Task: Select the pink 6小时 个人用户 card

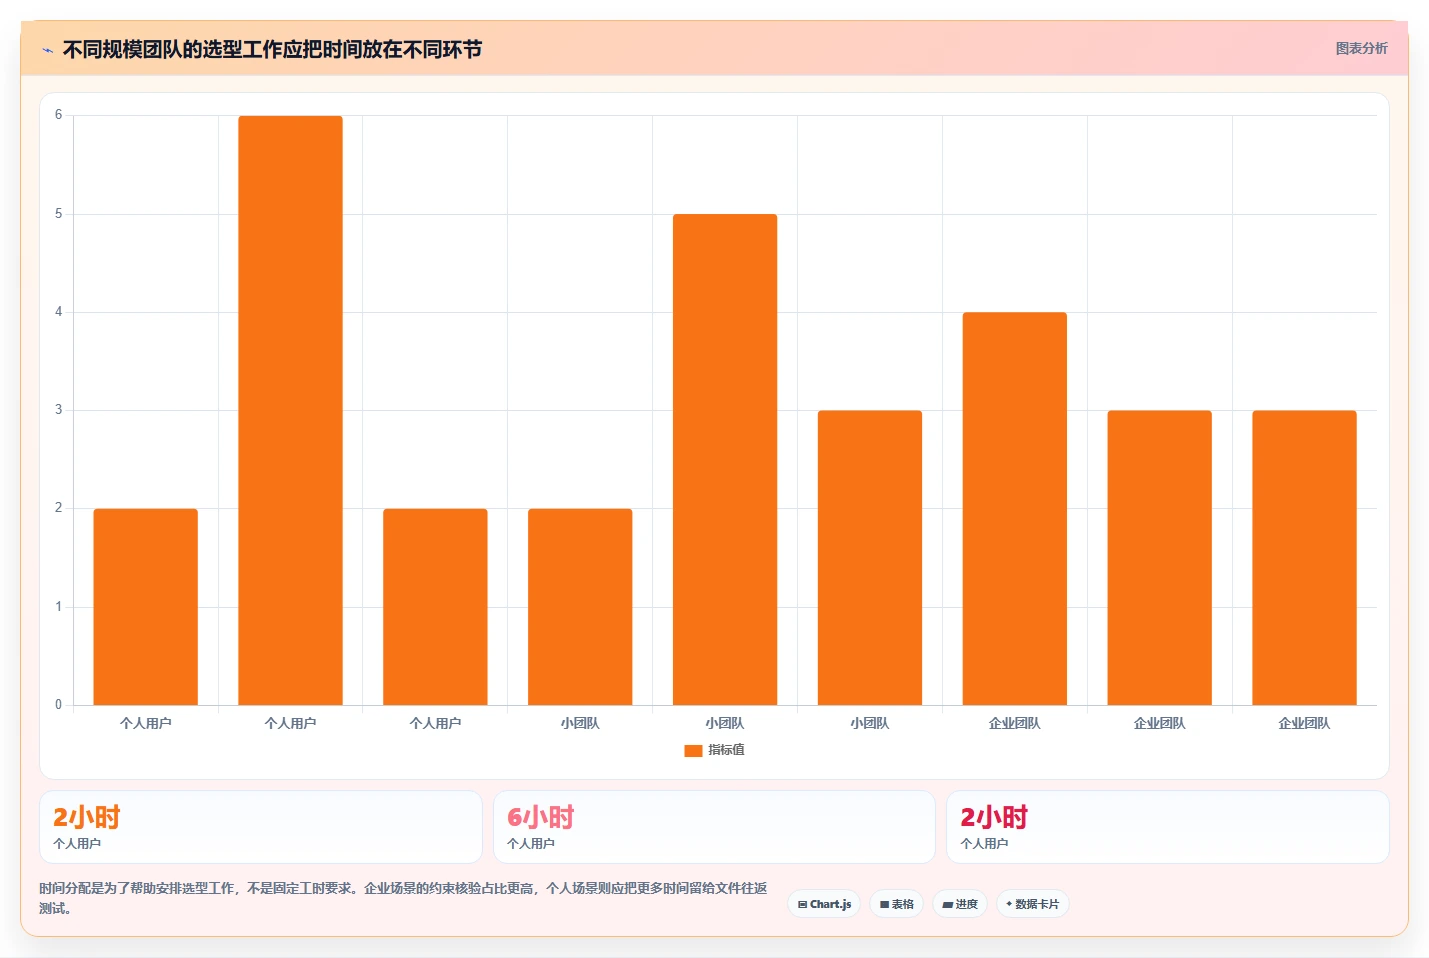Action: [x=714, y=827]
